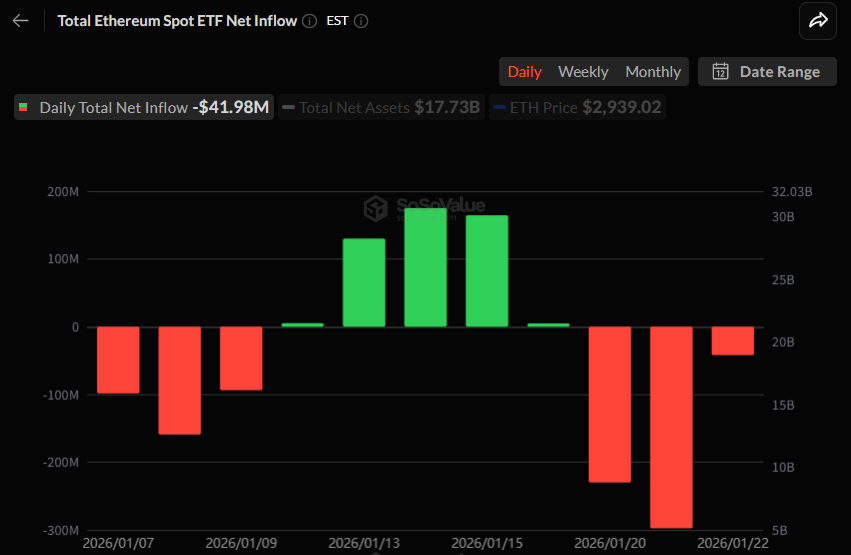Switch to the Weekly tab
The height and width of the screenshot is (555, 851).
tap(583, 72)
